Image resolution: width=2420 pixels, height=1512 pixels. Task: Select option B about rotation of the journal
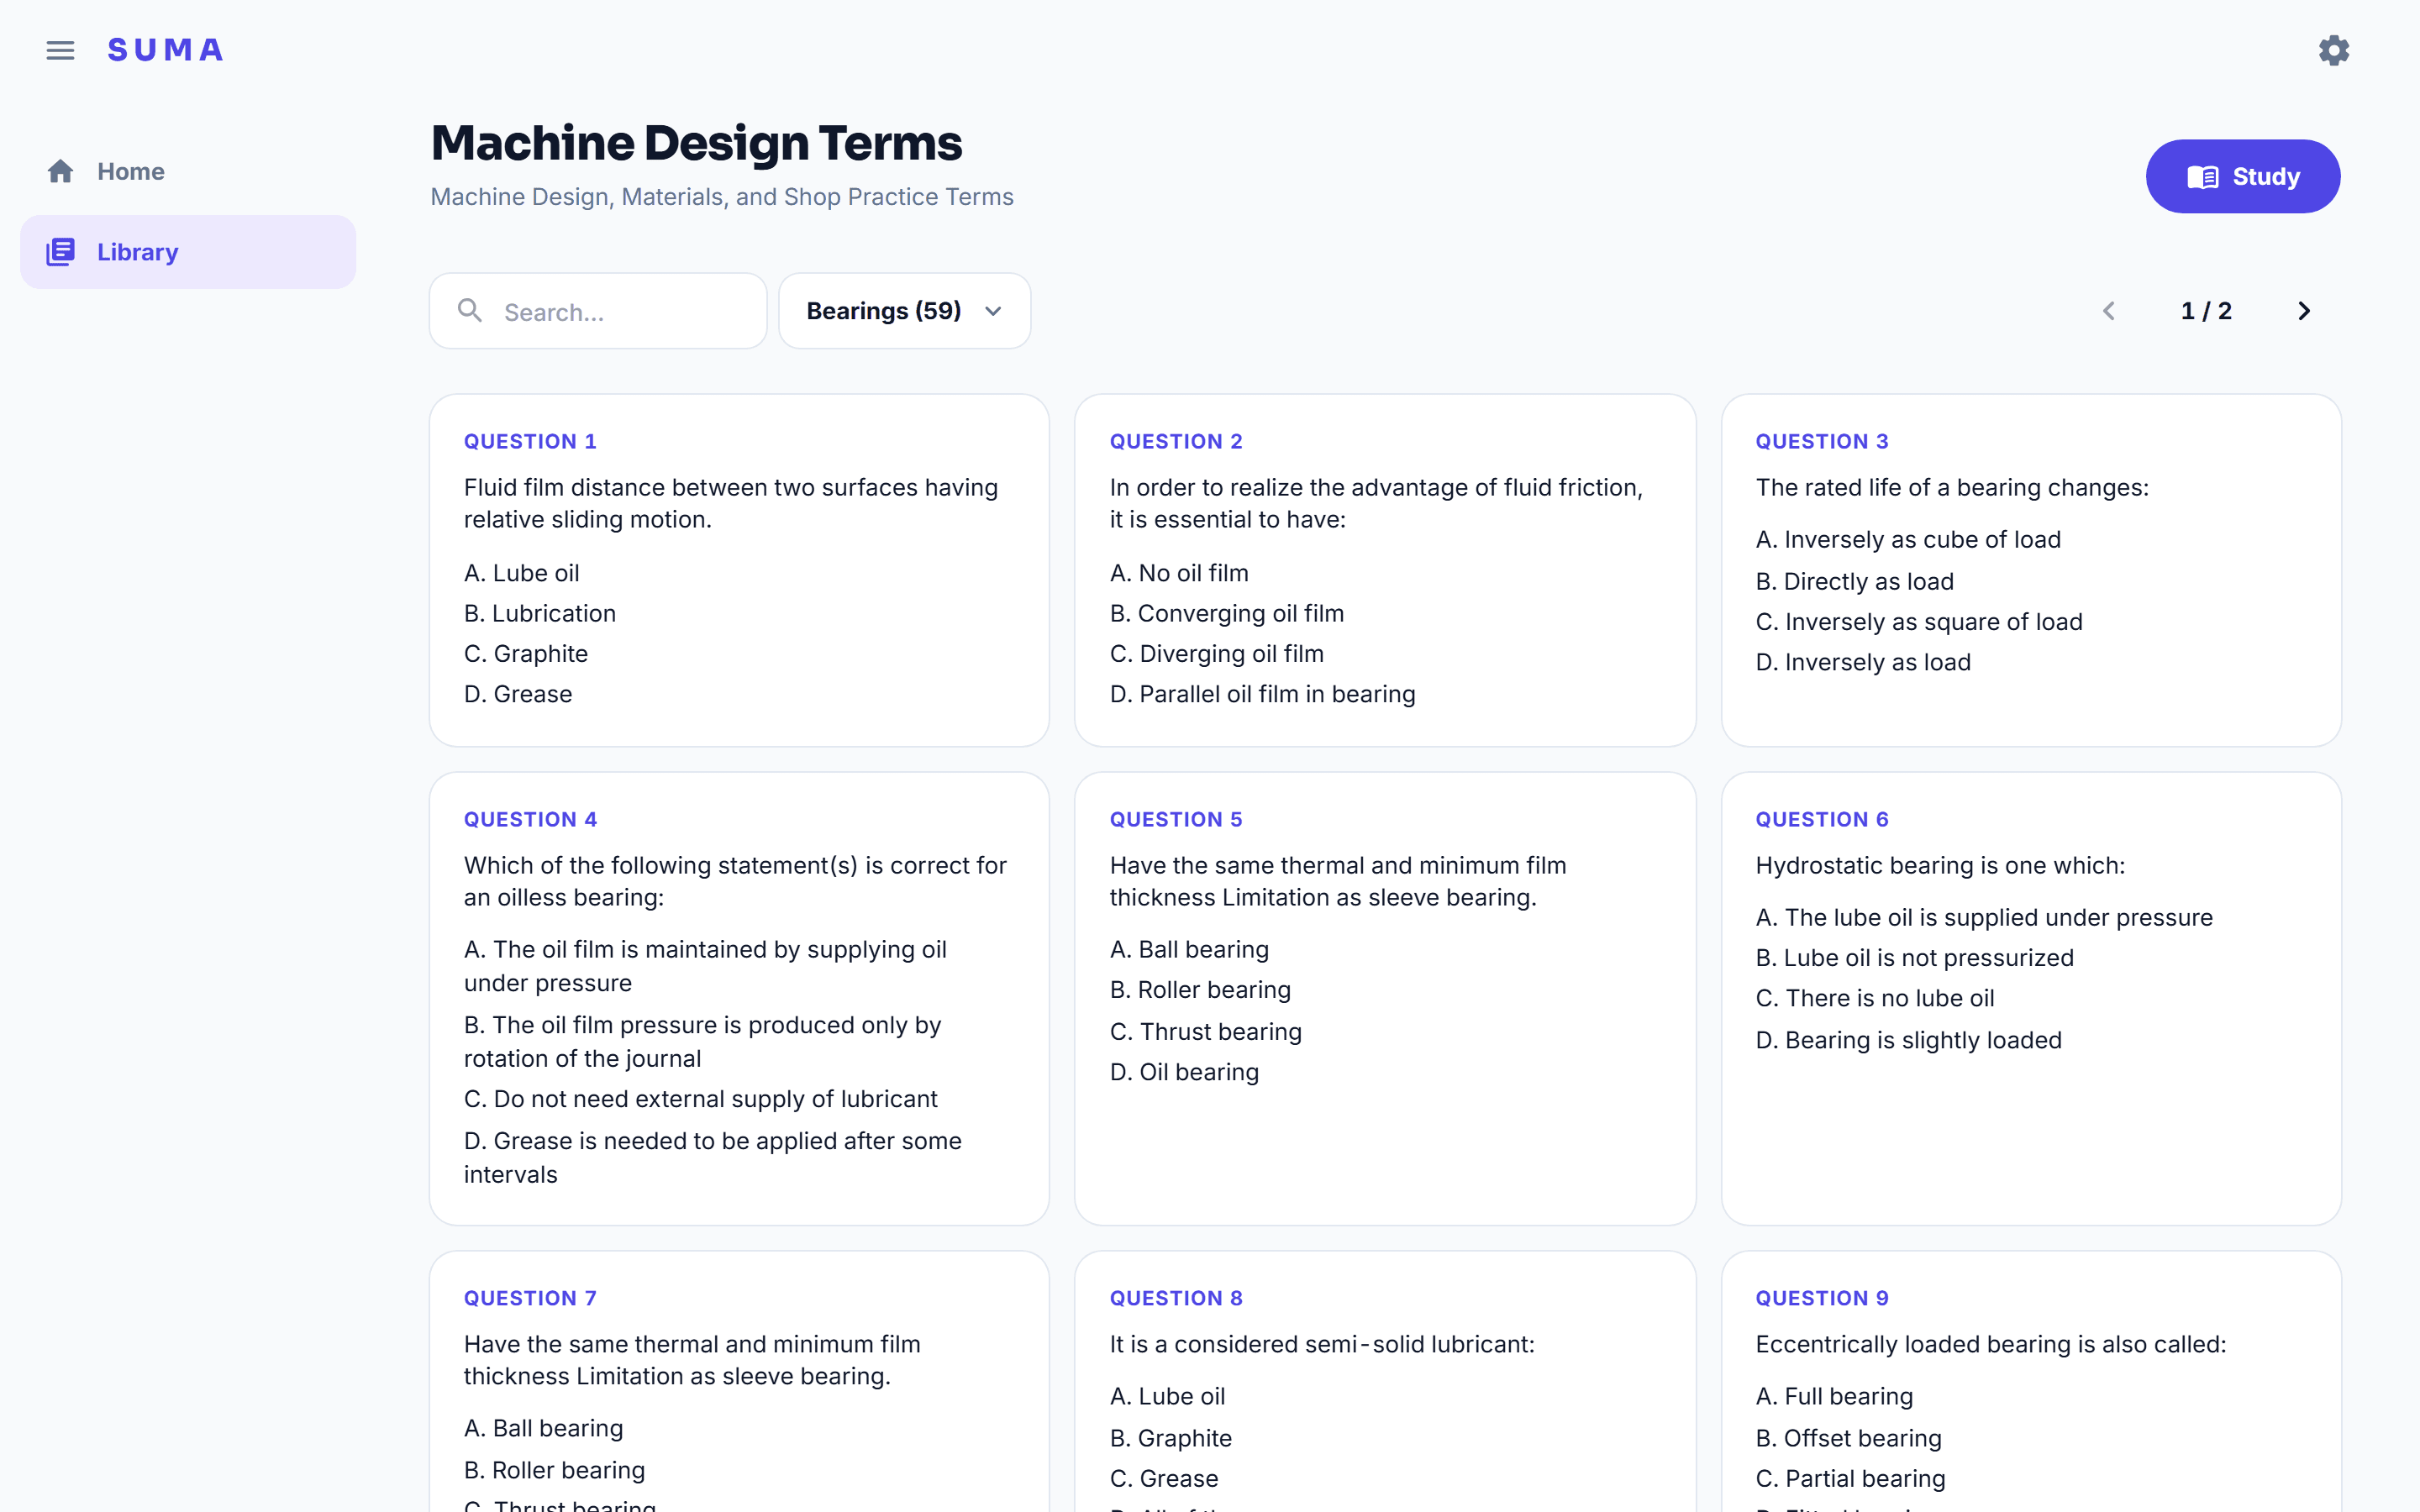pos(702,1042)
